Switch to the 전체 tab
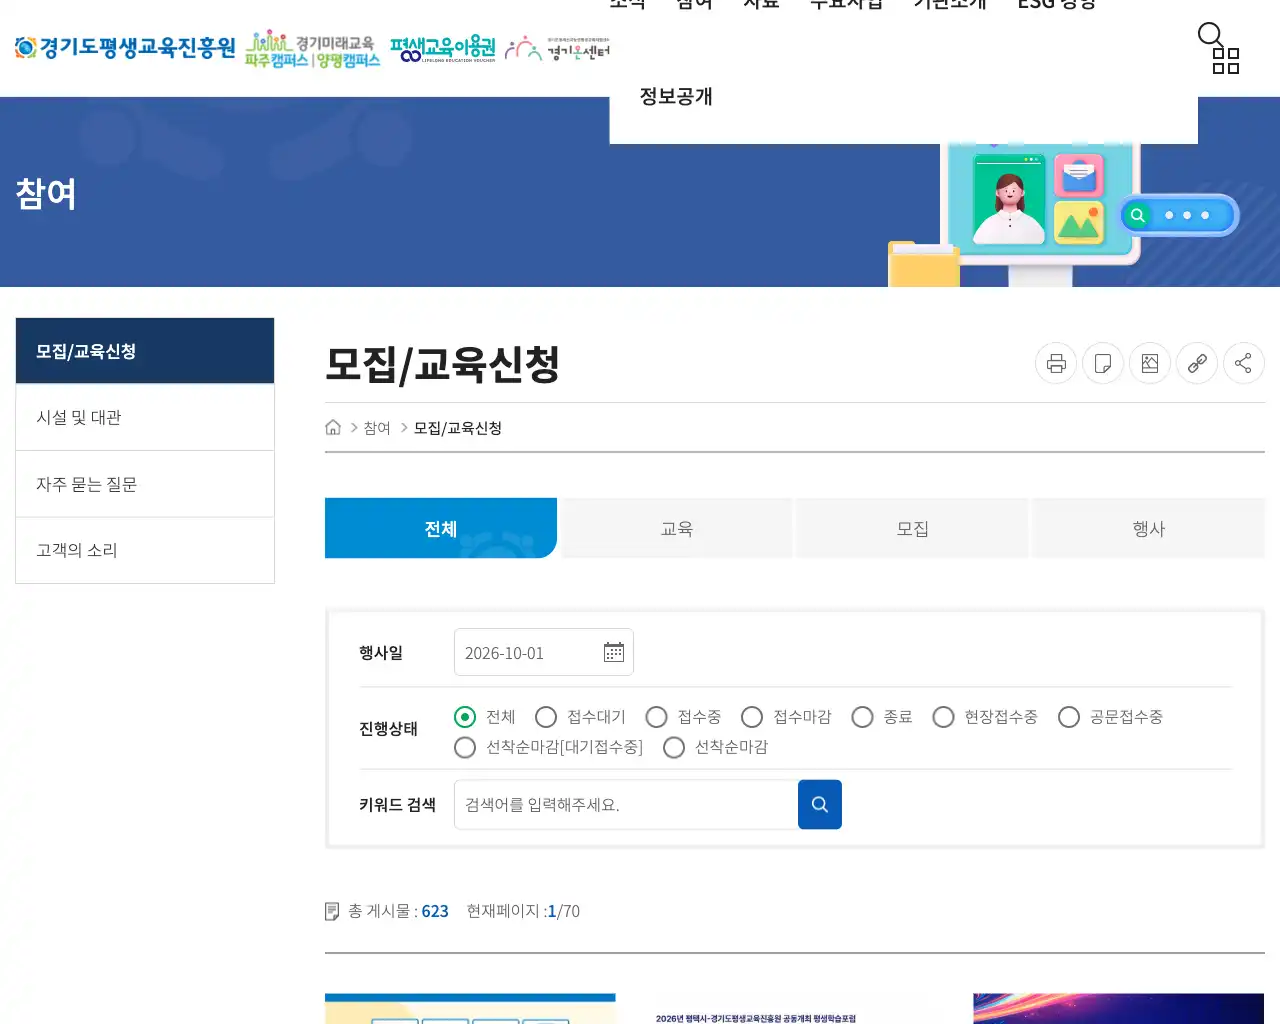Image resolution: width=1280 pixels, height=1024 pixels. point(441,528)
